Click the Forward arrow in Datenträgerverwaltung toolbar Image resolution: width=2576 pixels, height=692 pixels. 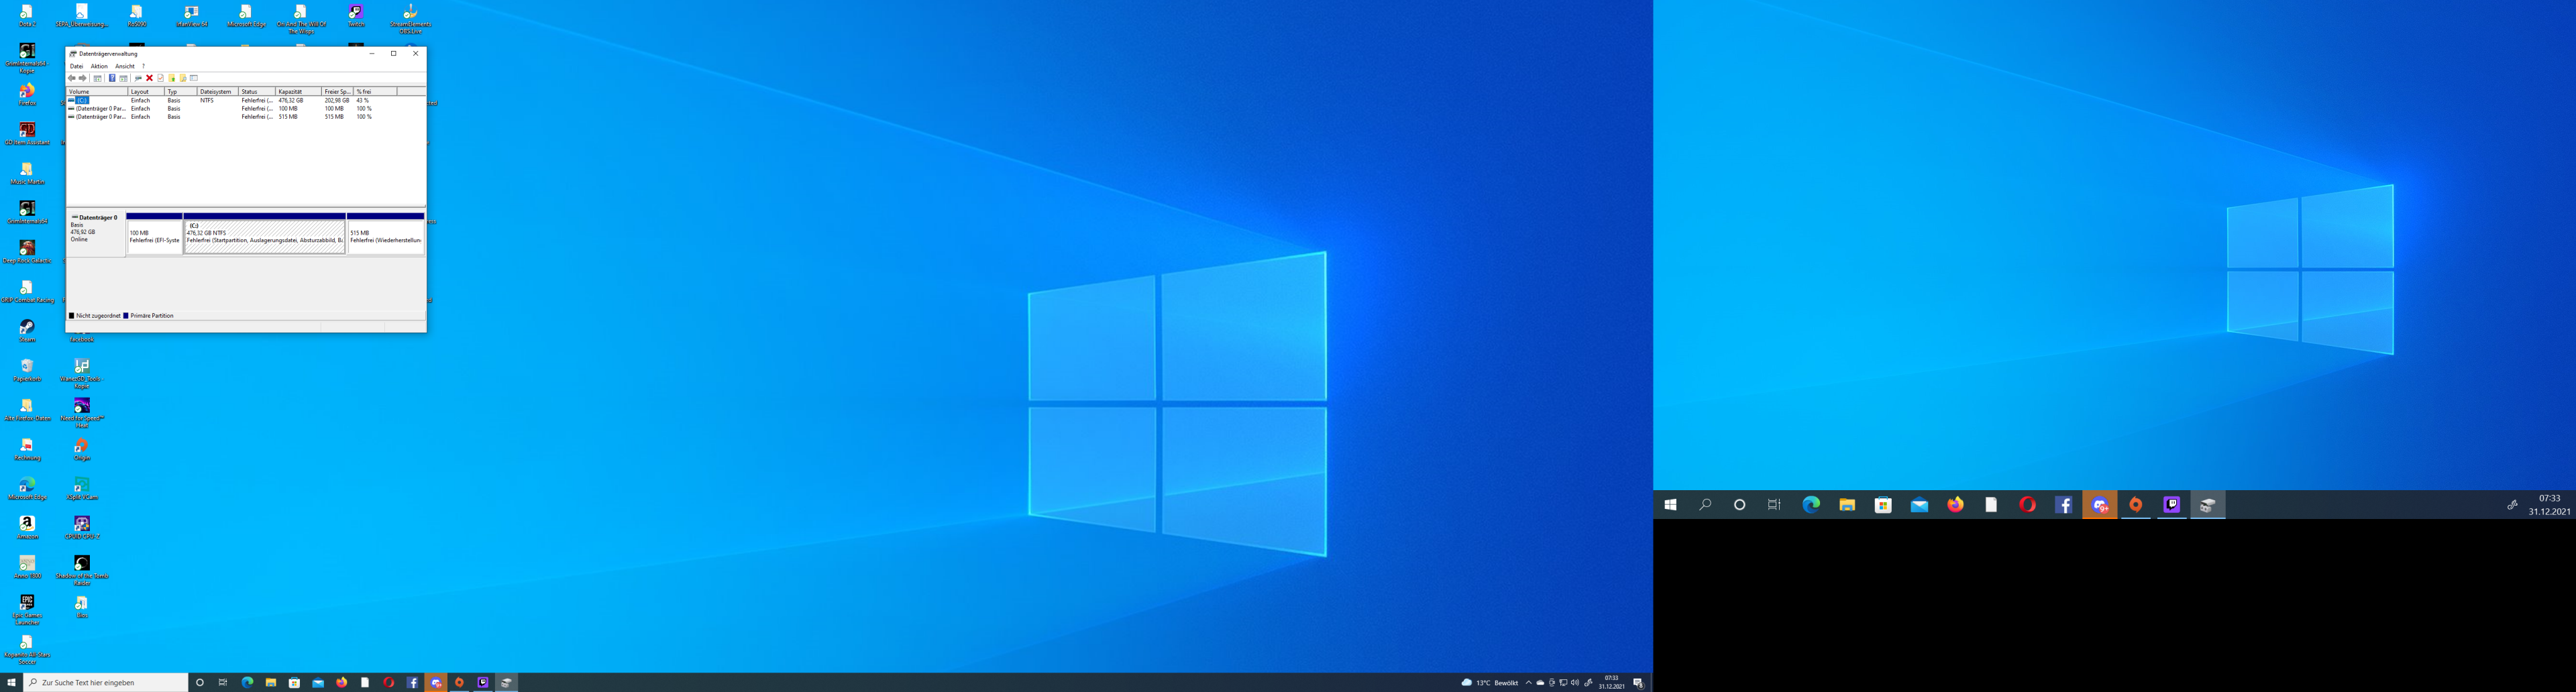(83, 78)
